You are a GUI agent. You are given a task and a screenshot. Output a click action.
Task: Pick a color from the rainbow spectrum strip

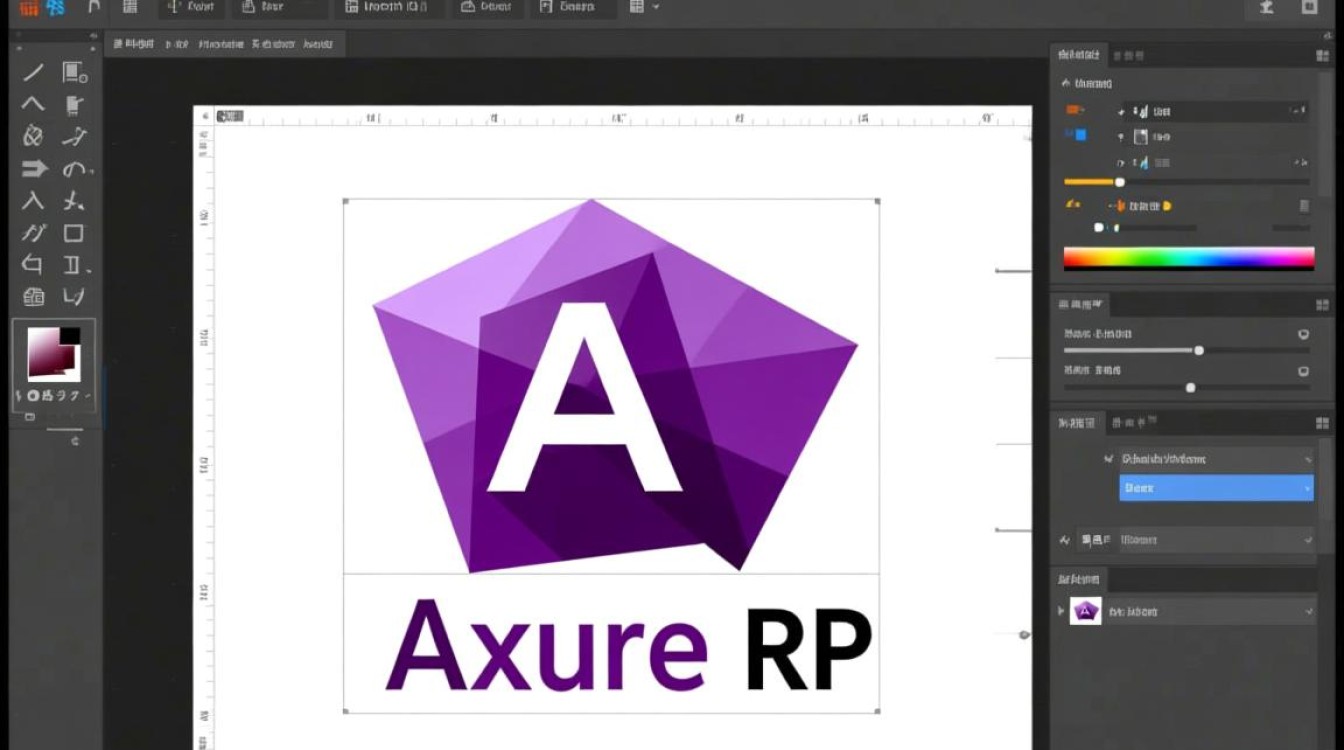tap(1190, 260)
